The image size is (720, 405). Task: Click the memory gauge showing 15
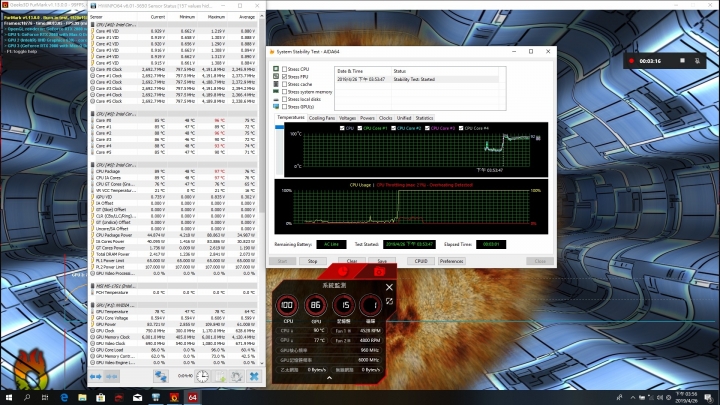click(343, 305)
